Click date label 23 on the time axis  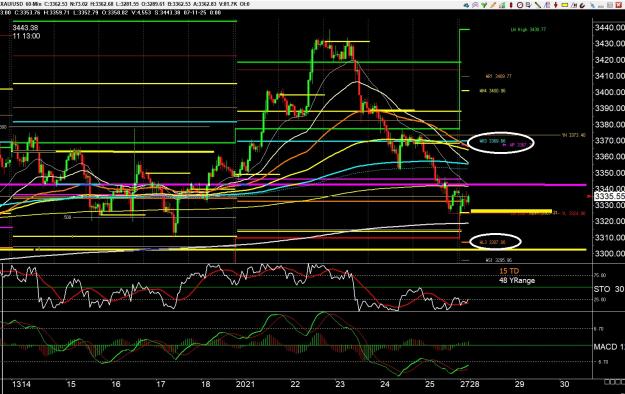(340, 384)
